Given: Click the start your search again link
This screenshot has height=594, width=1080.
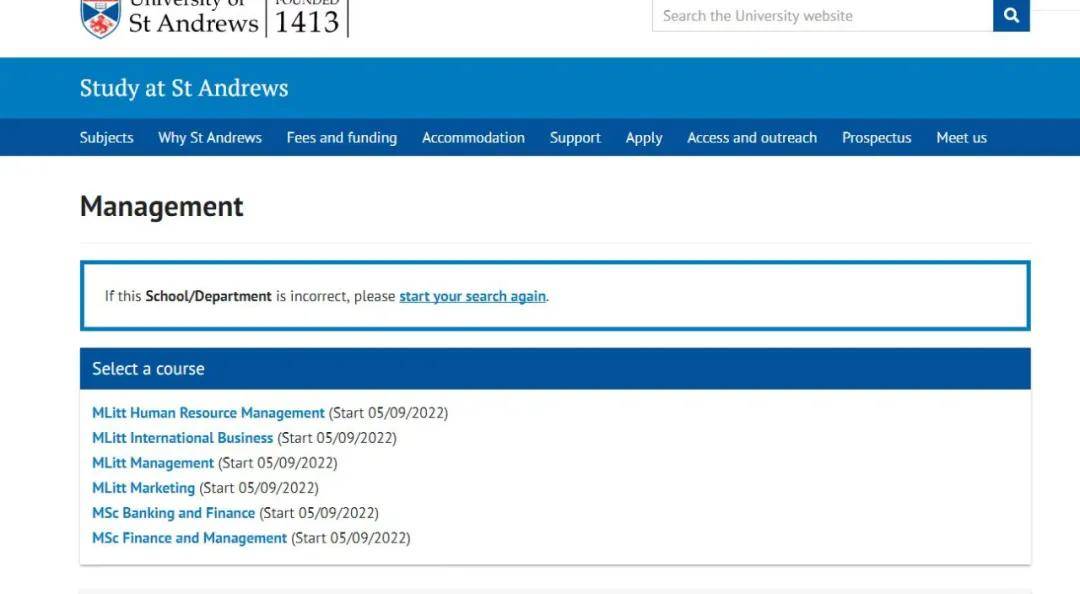Looking at the screenshot, I should 472,296.
